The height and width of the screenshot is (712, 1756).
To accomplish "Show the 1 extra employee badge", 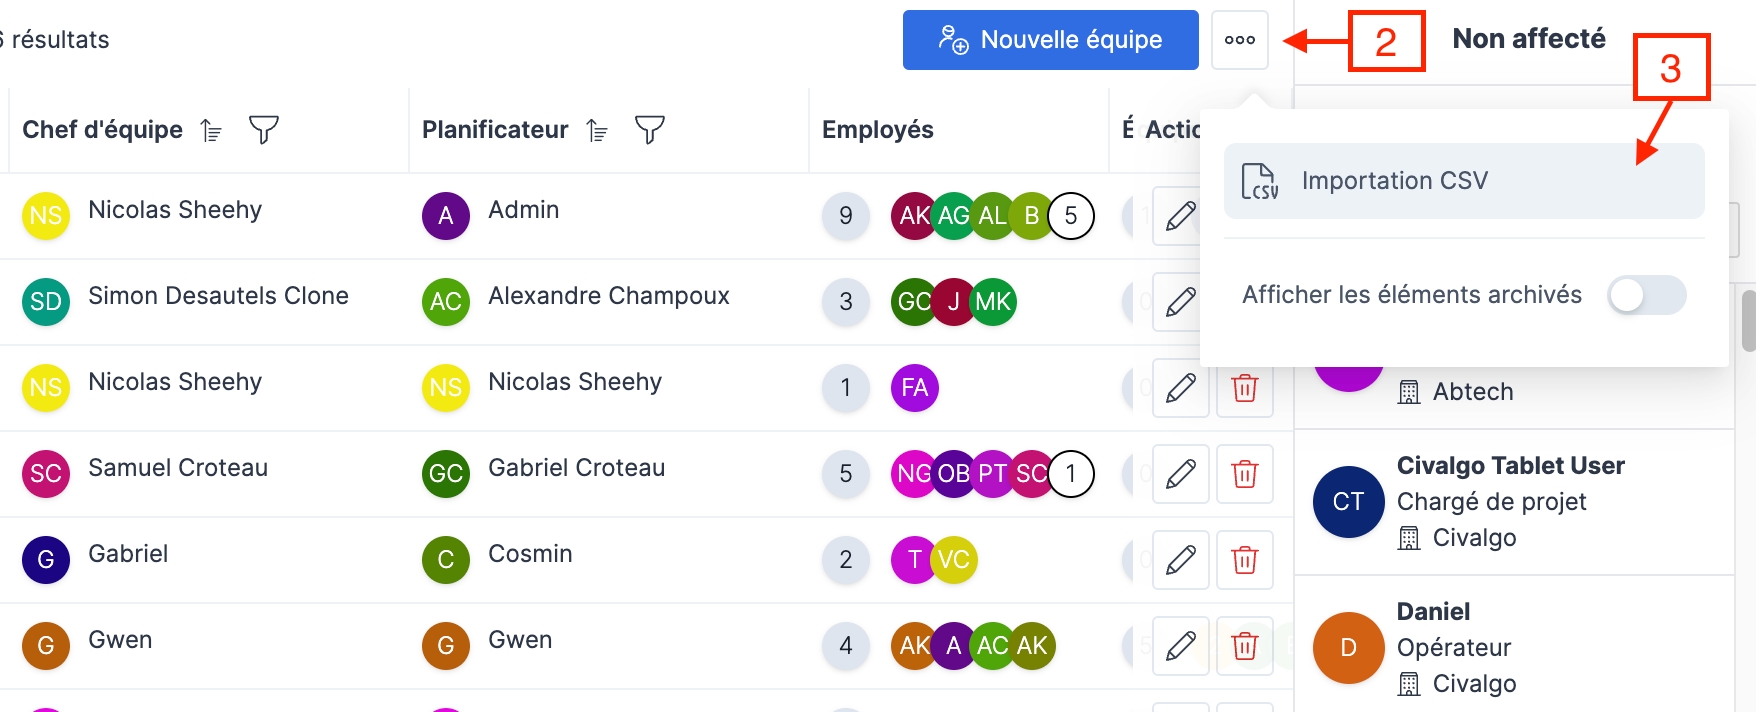I will [x=1070, y=474].
